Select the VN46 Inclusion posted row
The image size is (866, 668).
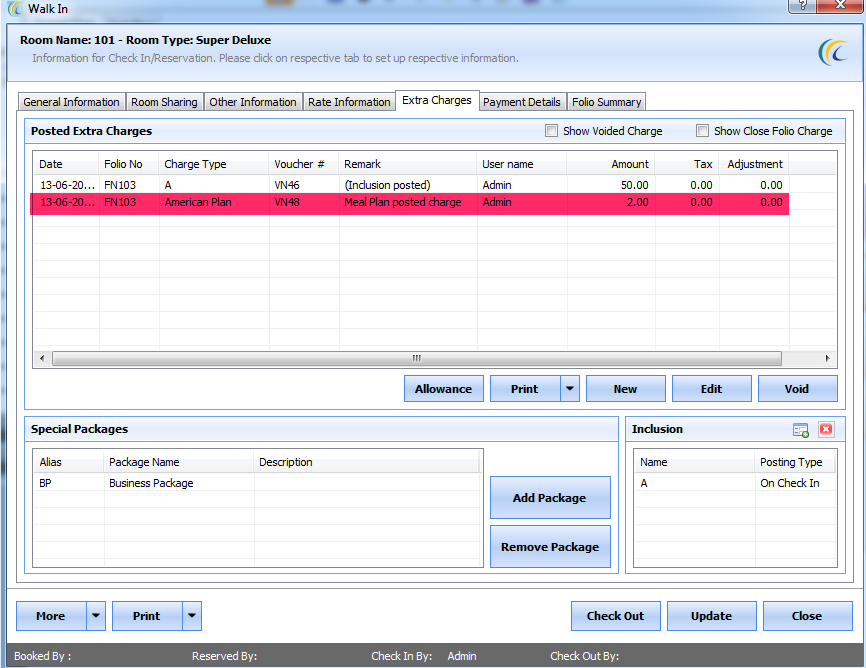tap(411, 185)
